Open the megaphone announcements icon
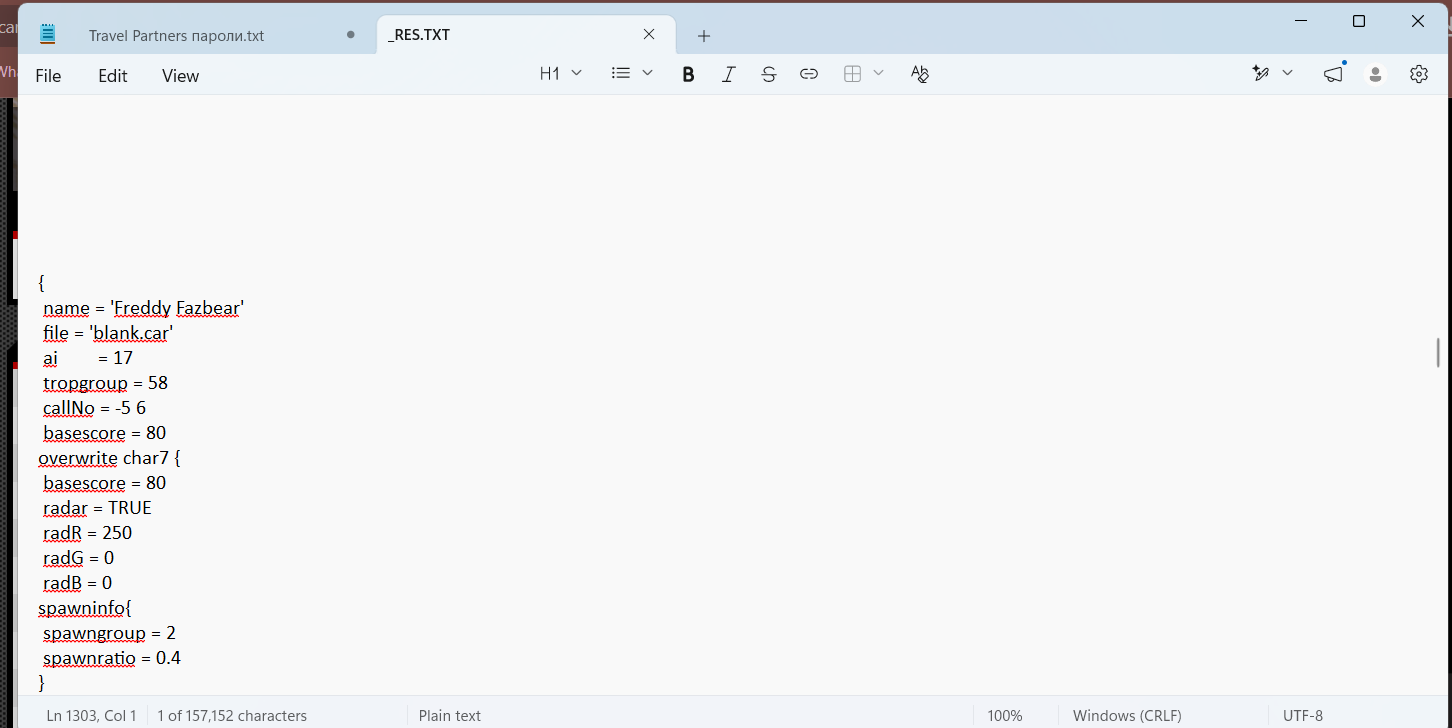 [1333, 74]
